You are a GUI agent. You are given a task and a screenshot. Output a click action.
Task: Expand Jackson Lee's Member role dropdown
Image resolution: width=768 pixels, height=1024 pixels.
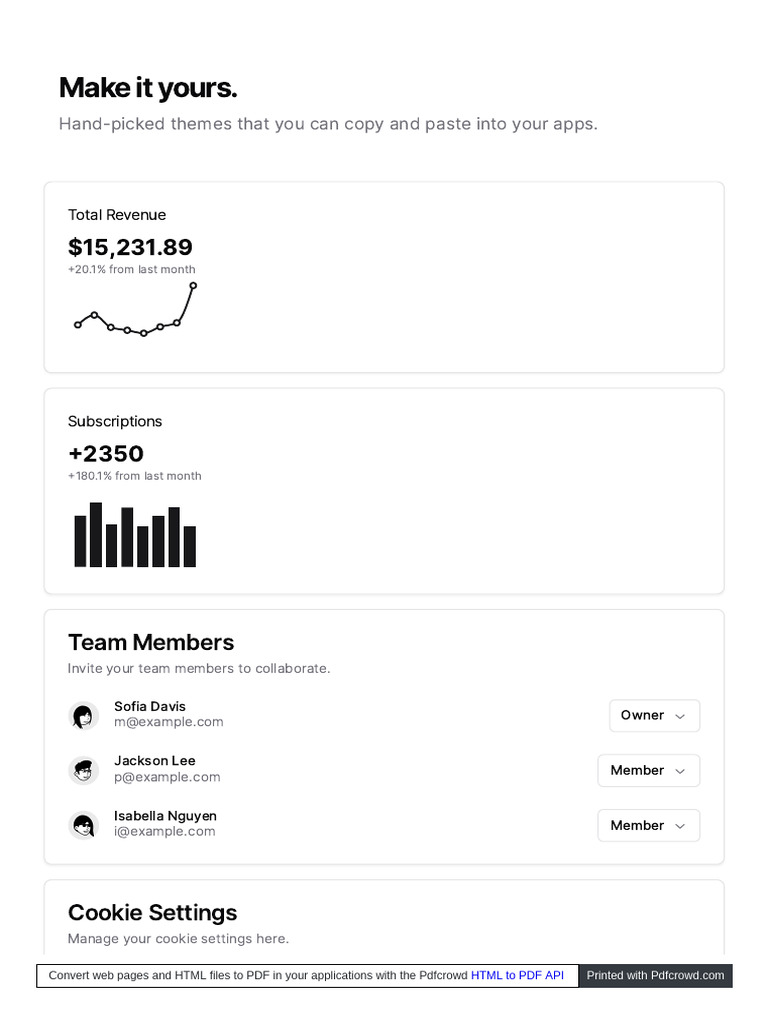648,771
